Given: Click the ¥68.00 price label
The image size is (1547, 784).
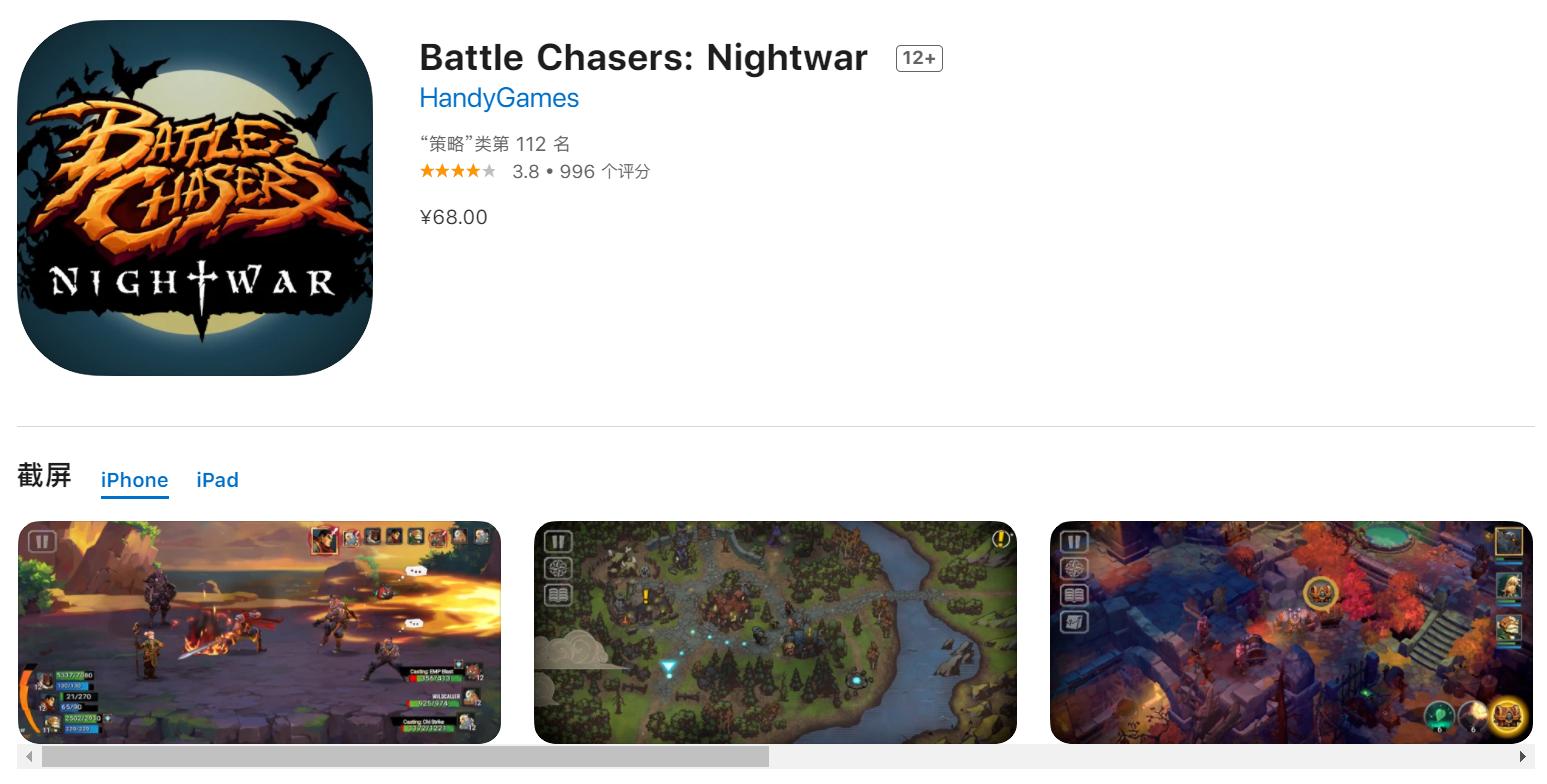Looking at the screenshot, I should tap(454, 217).
